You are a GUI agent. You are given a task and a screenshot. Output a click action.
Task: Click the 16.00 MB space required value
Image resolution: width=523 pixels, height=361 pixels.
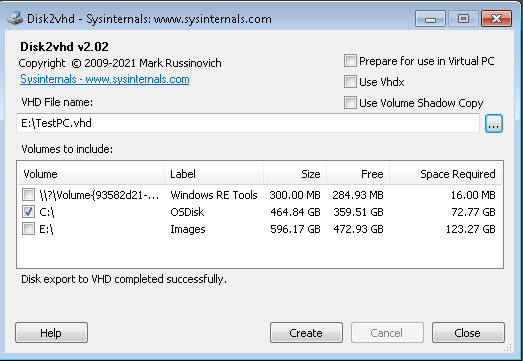coord(473,195)
